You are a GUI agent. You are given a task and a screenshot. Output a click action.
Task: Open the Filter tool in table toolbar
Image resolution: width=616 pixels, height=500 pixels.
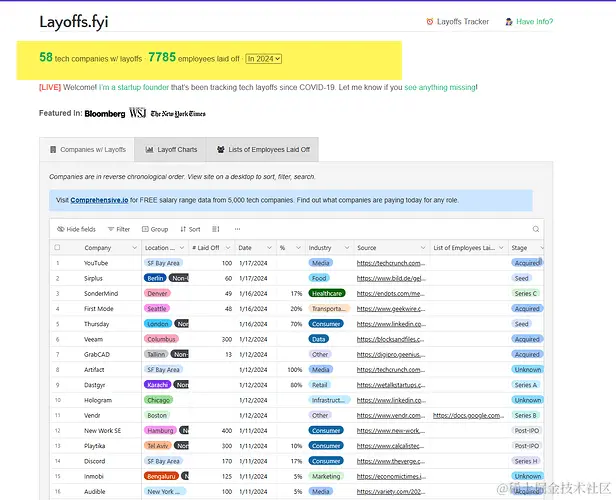[119, 229]
